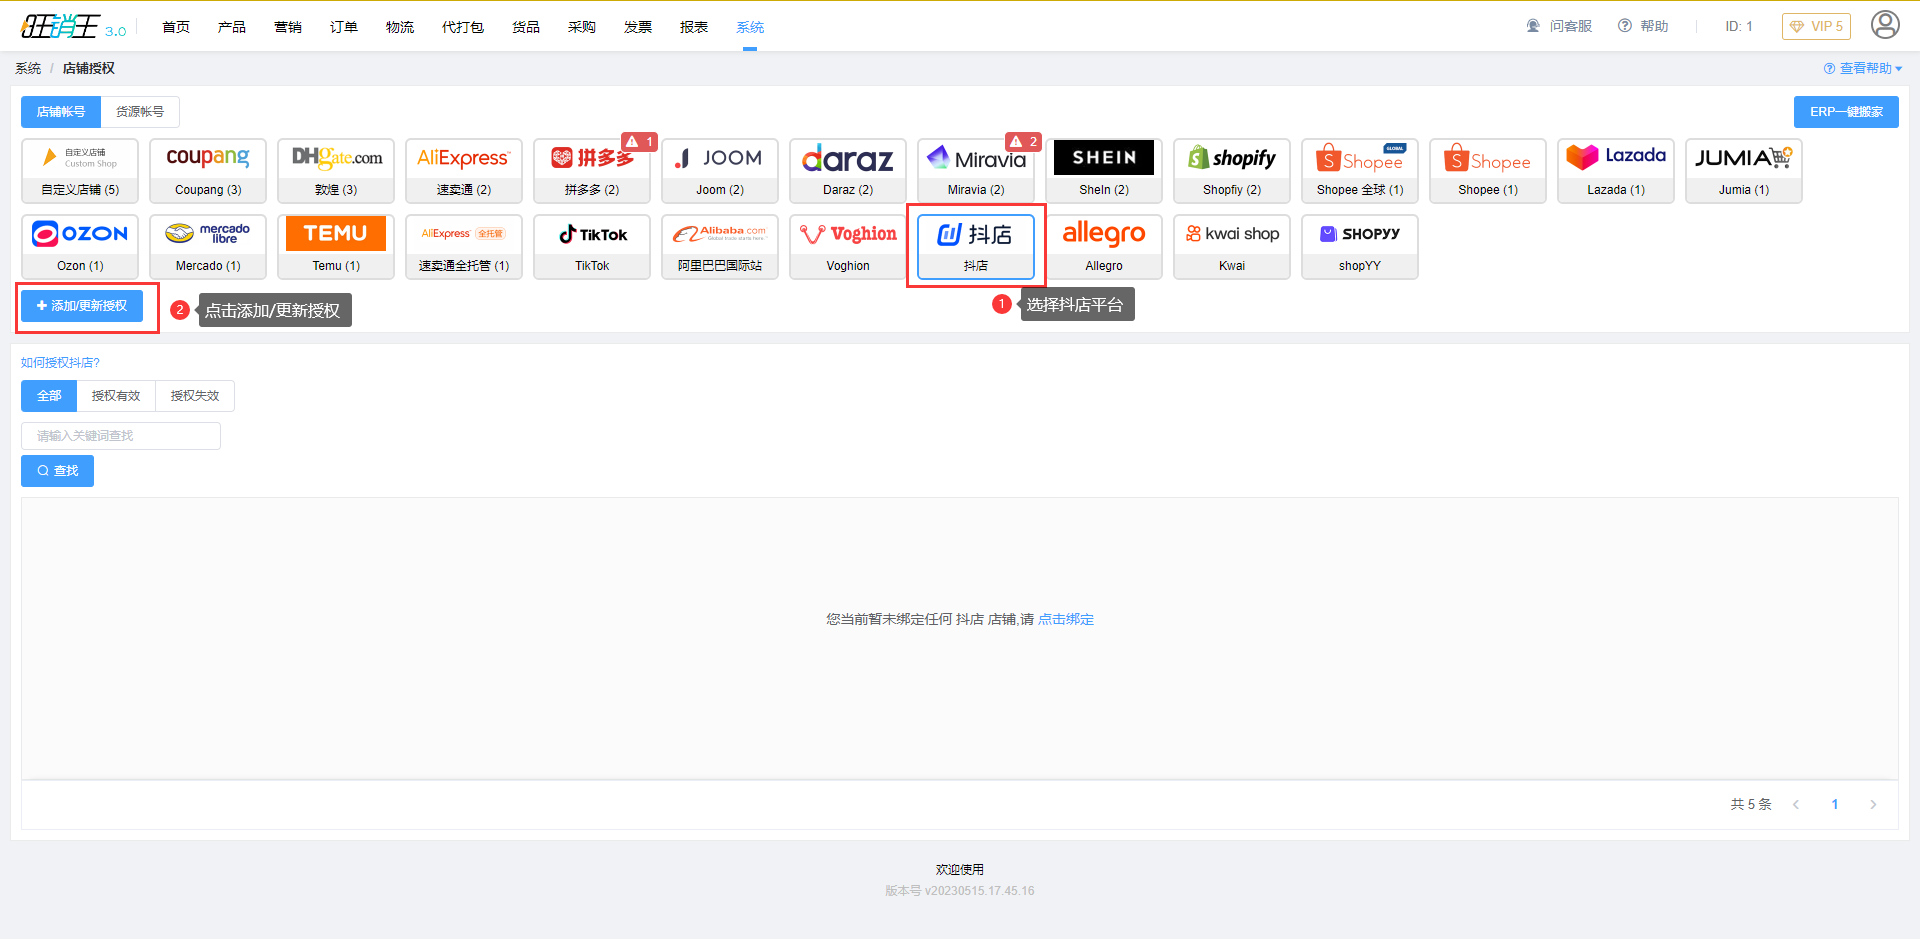
Task: Select the Miravia platform
Action: pyautogui.click(x=976, y=171)
